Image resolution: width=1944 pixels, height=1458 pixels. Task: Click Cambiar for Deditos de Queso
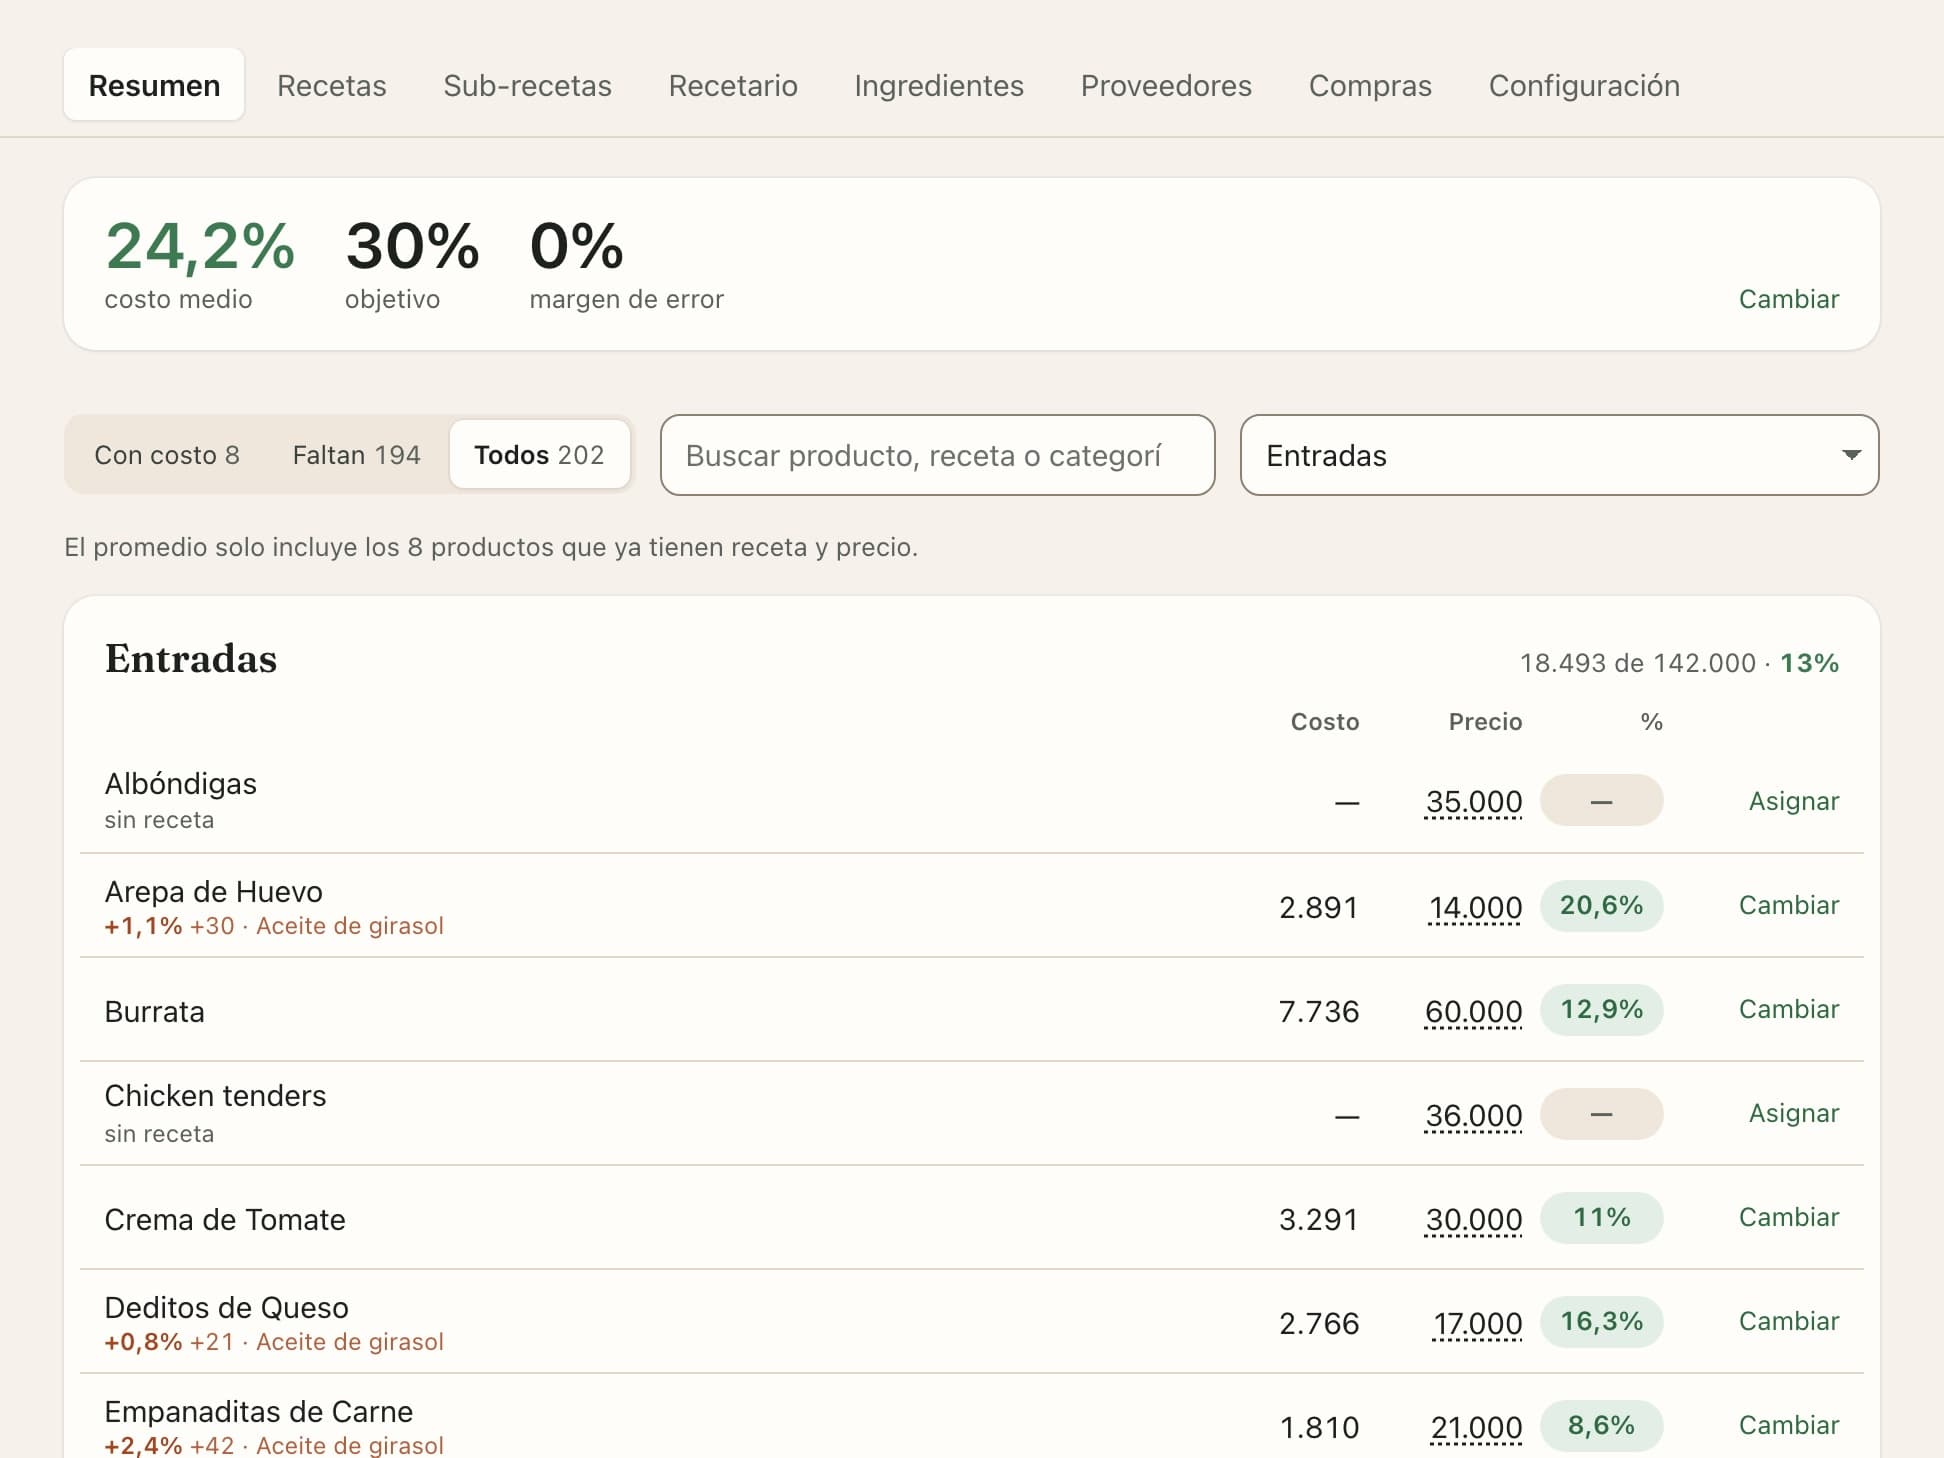1789,1321
